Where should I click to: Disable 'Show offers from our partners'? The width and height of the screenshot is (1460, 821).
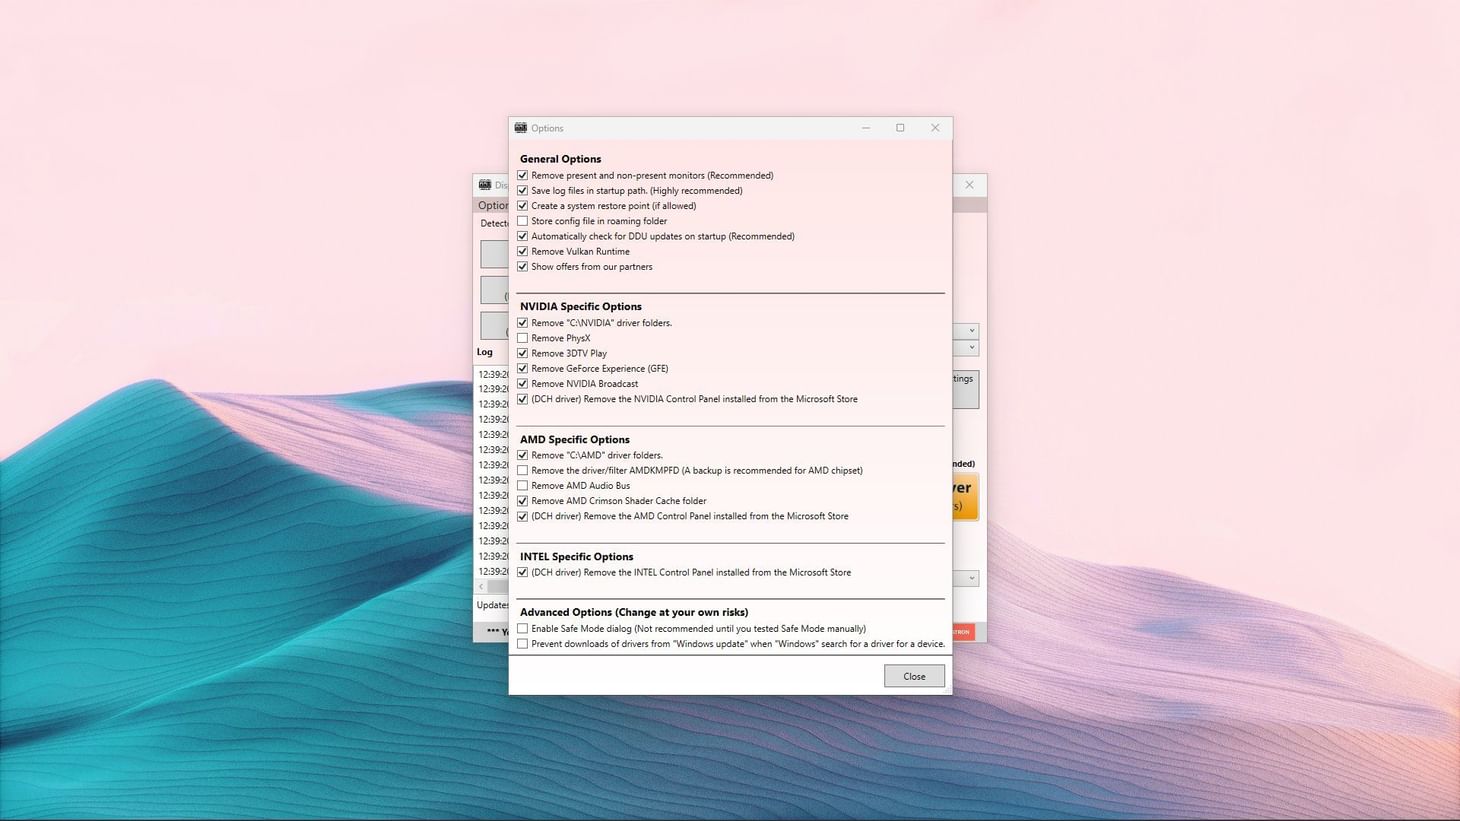523,266
